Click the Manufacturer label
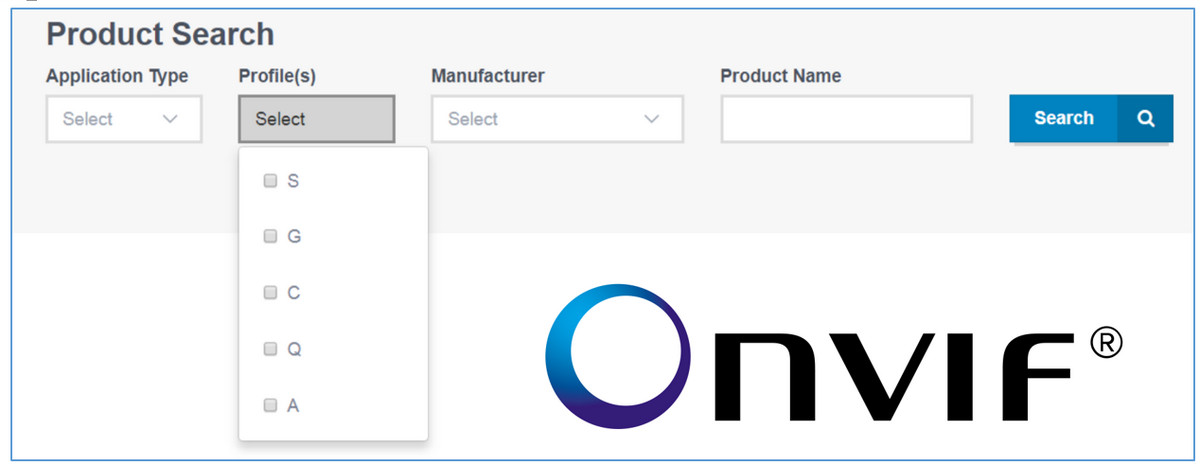 point(487,76)
